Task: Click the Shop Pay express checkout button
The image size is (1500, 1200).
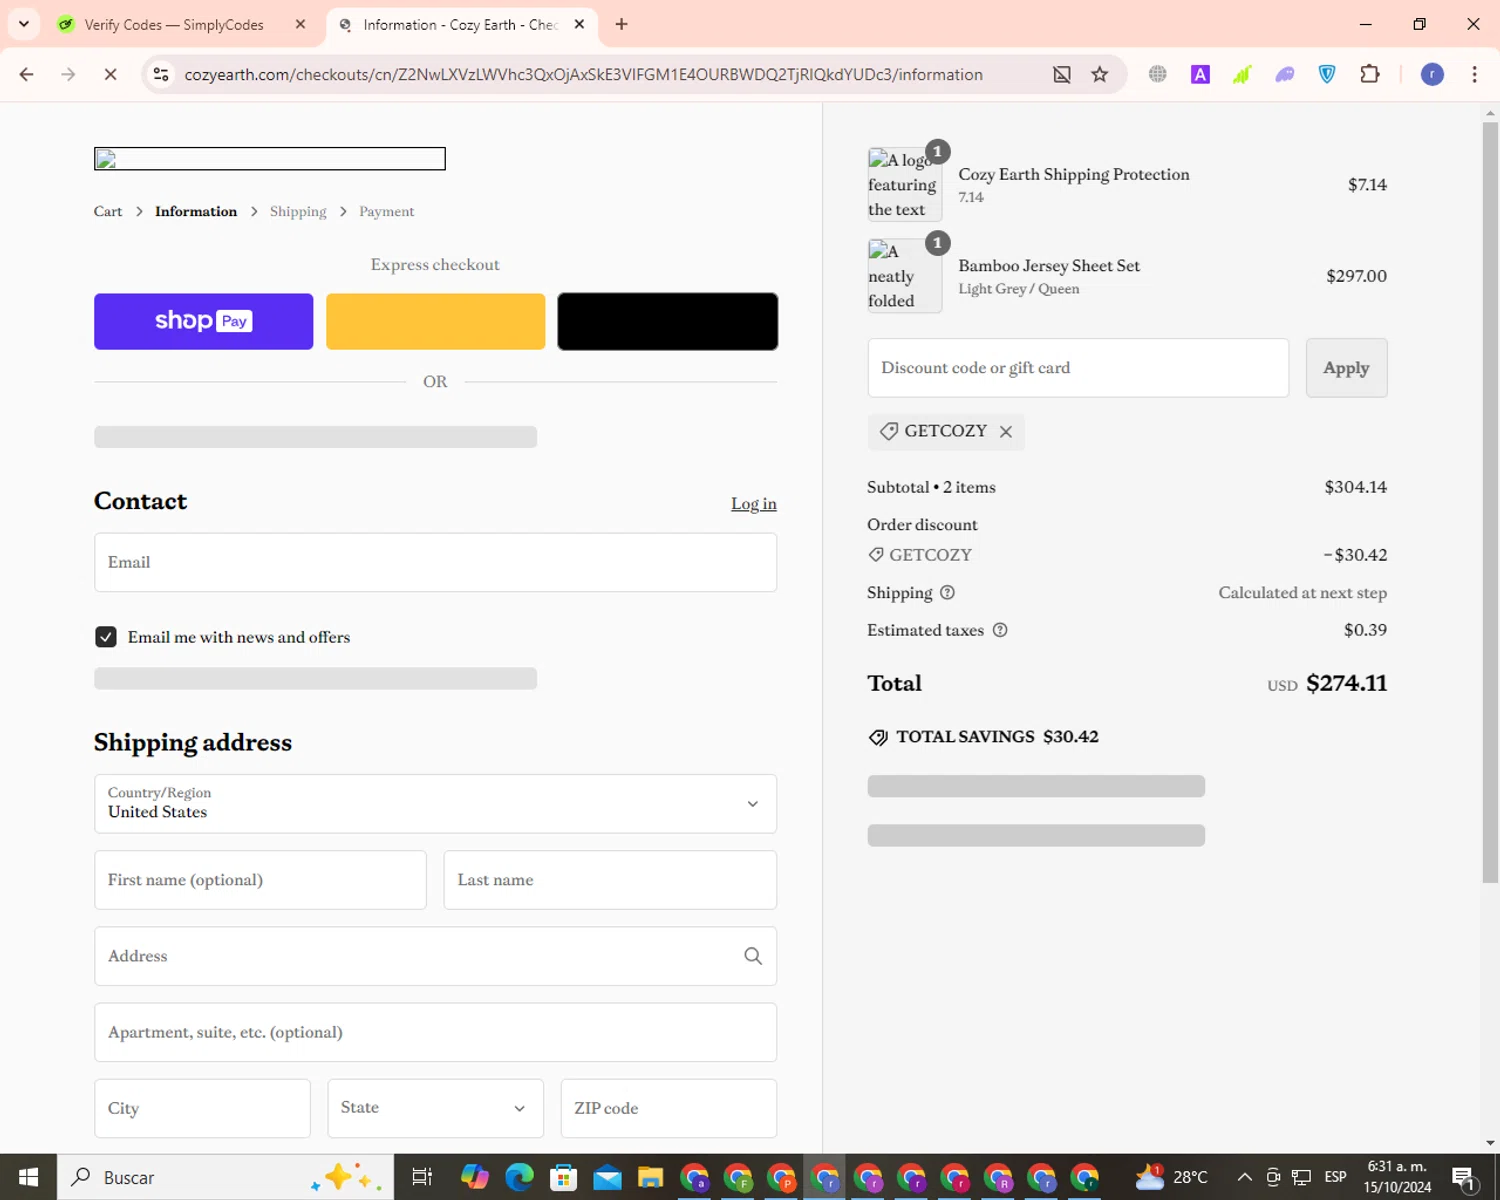Action: [x=203, y=321]
